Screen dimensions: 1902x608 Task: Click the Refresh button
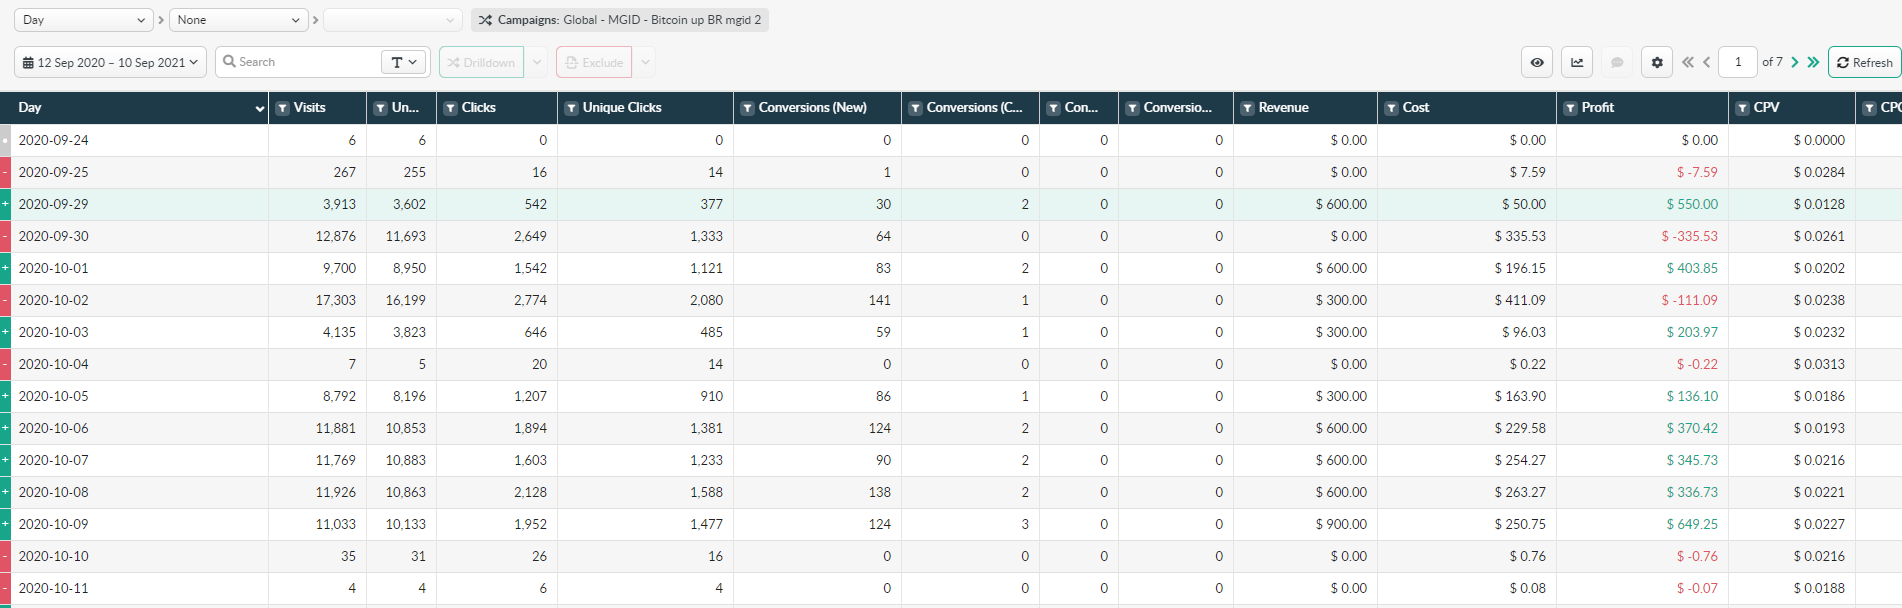coord(1865,62)
